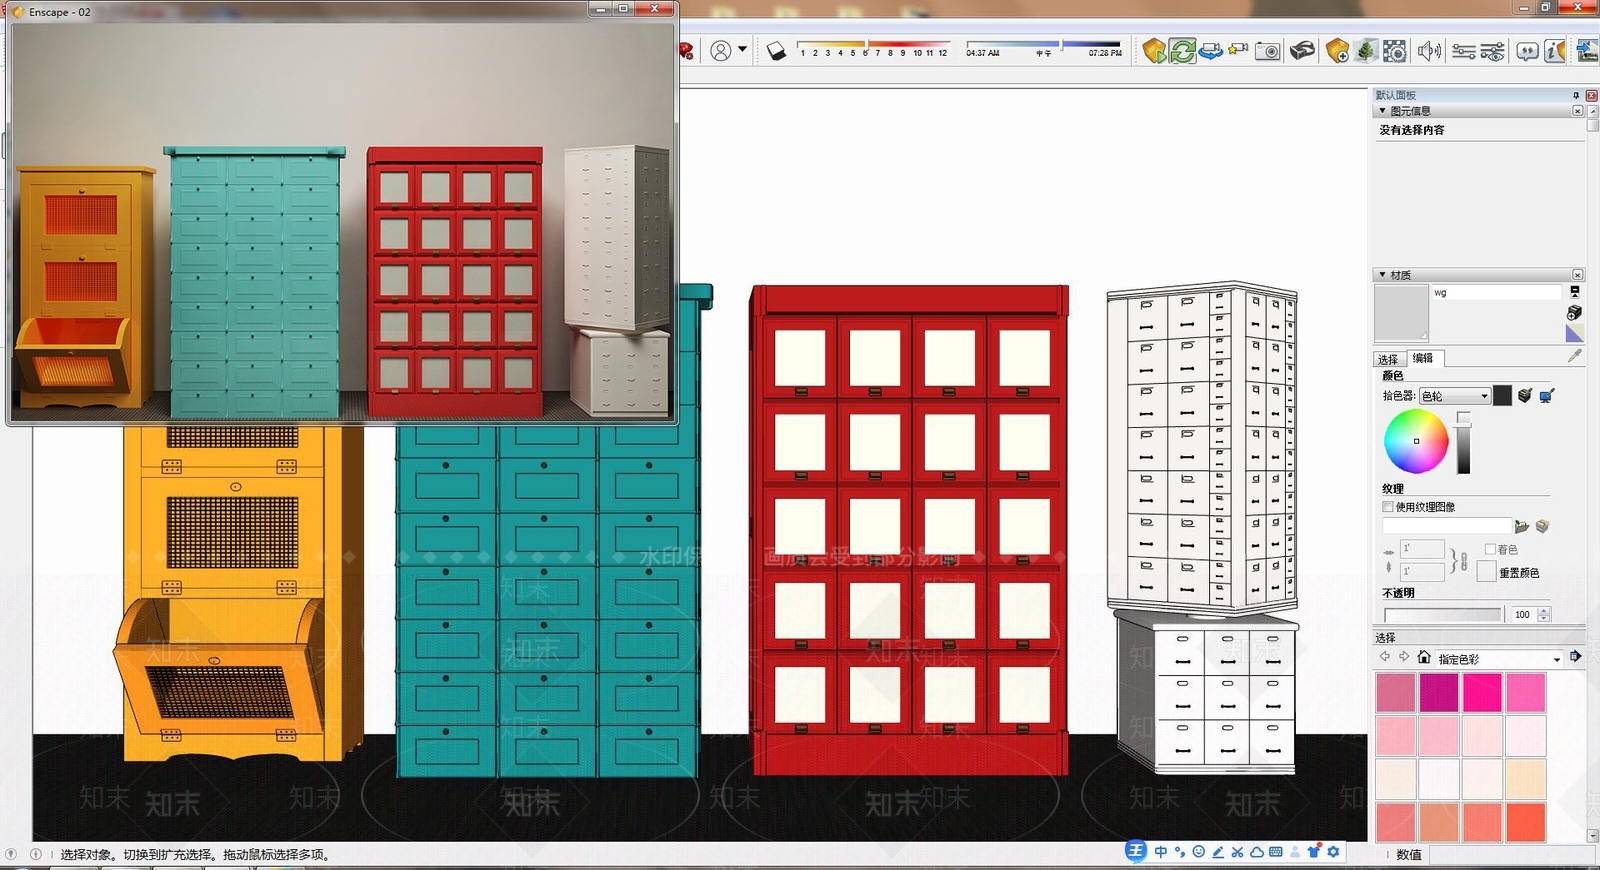This screenshot has width=1600, height=870.
Task: Toggle the 着色 colorize checkbox
Action: click(1490, 549)
